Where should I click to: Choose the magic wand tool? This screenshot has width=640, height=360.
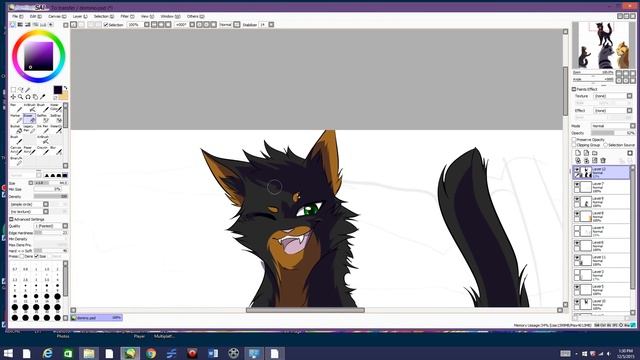click(x=28, y=90)
